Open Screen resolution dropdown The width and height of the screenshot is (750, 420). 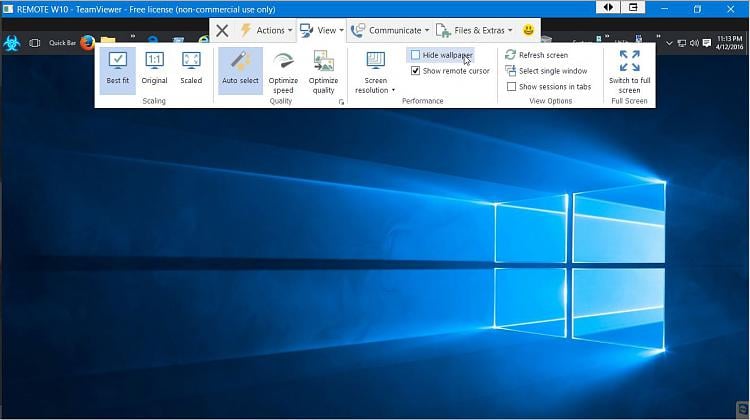coord(375,72)
